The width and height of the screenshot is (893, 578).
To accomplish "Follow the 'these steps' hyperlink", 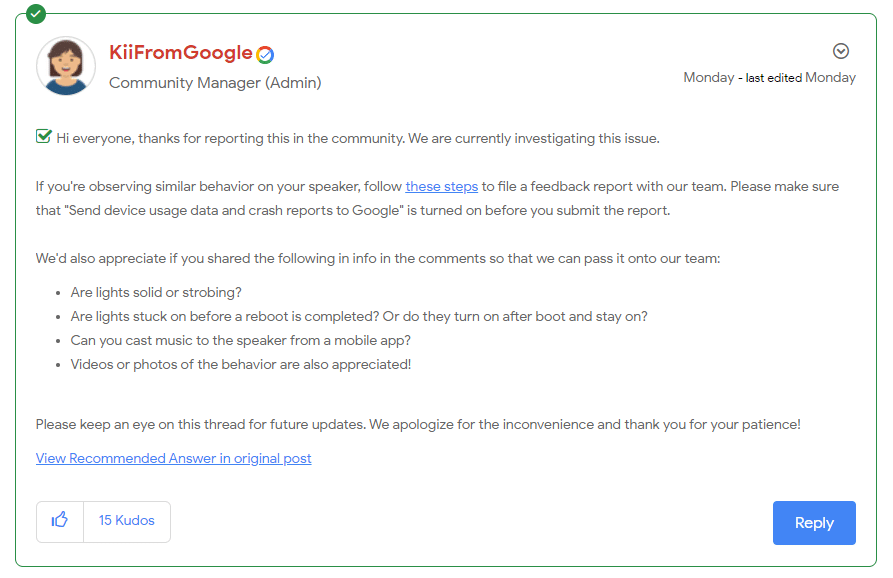I will pyautogui.click(x=441, y=187).
